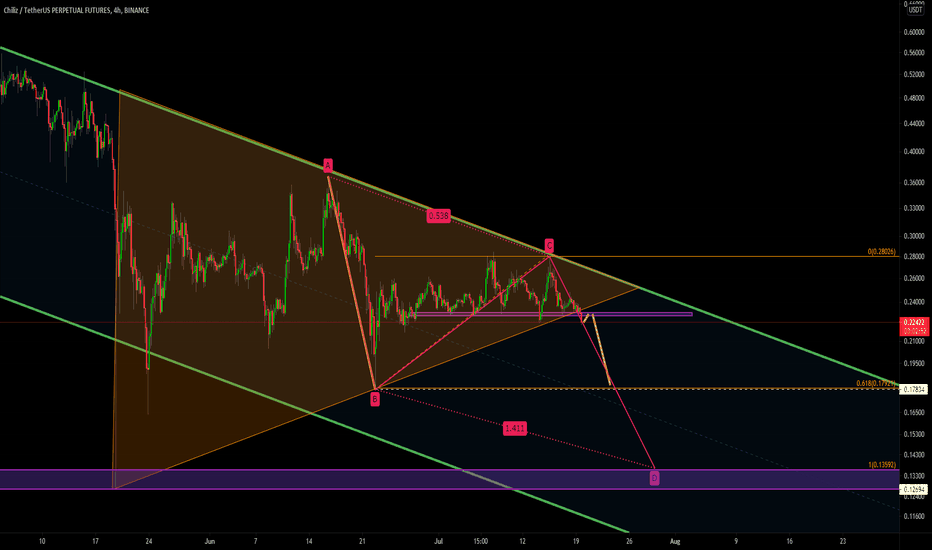This screenshot has width=932, height=550.
Task: Click the 0.19500 price axis value
Action: (x=914, y=363)
